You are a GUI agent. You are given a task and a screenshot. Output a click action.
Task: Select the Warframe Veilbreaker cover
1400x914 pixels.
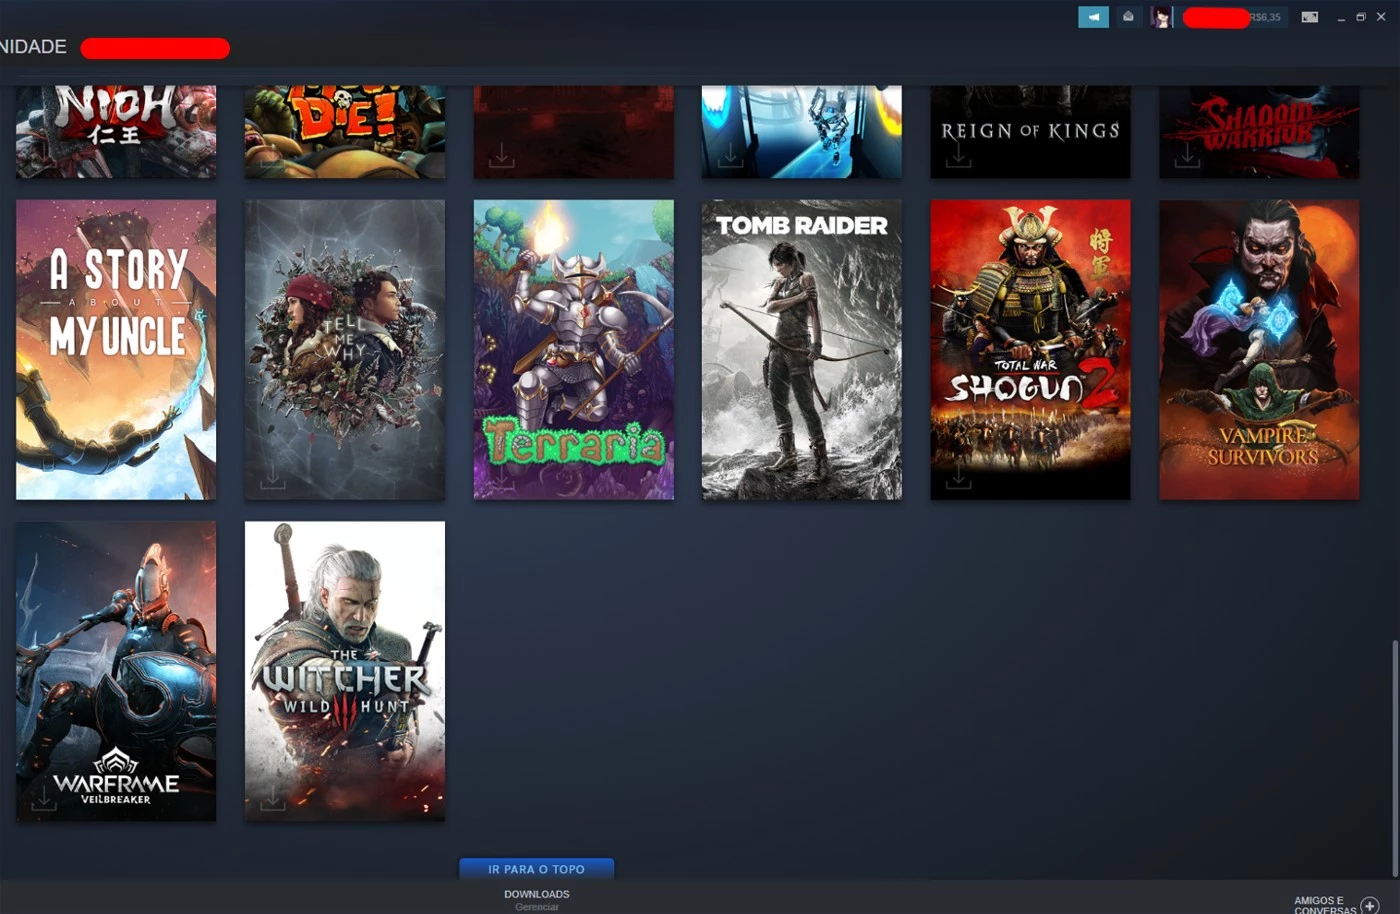(116, 671)
